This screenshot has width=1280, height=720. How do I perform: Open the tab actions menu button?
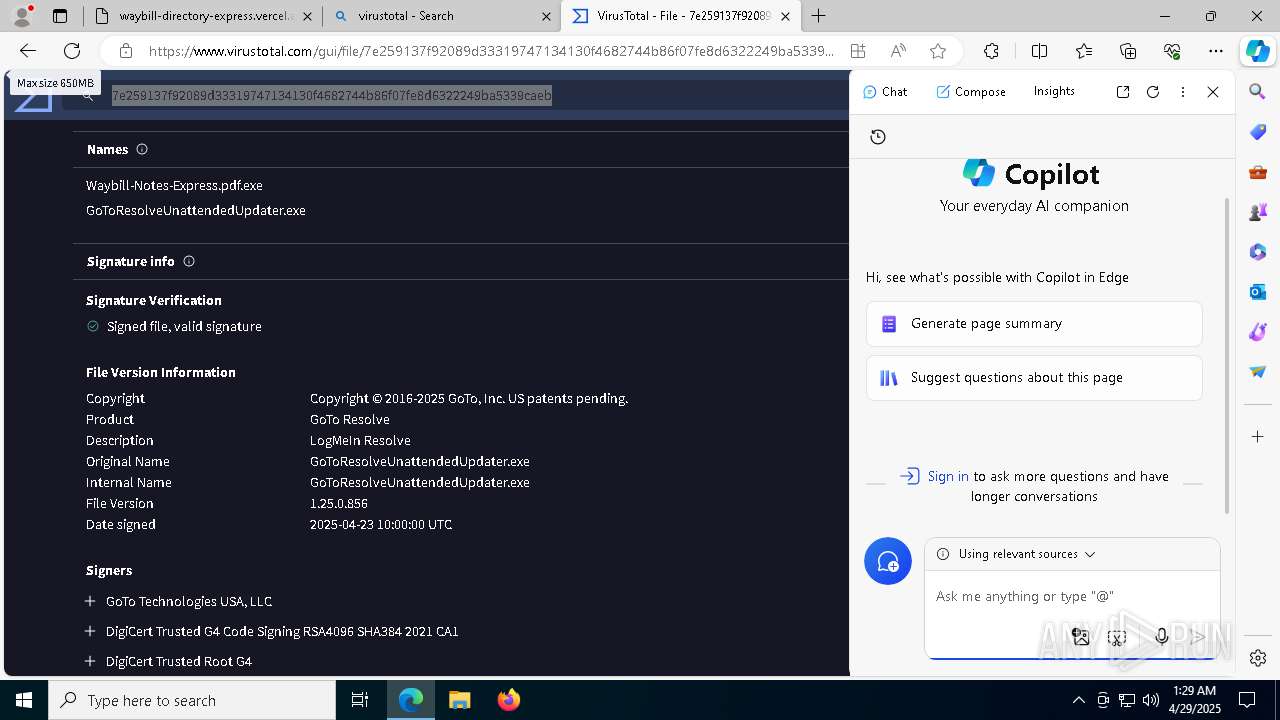(60, 16)
